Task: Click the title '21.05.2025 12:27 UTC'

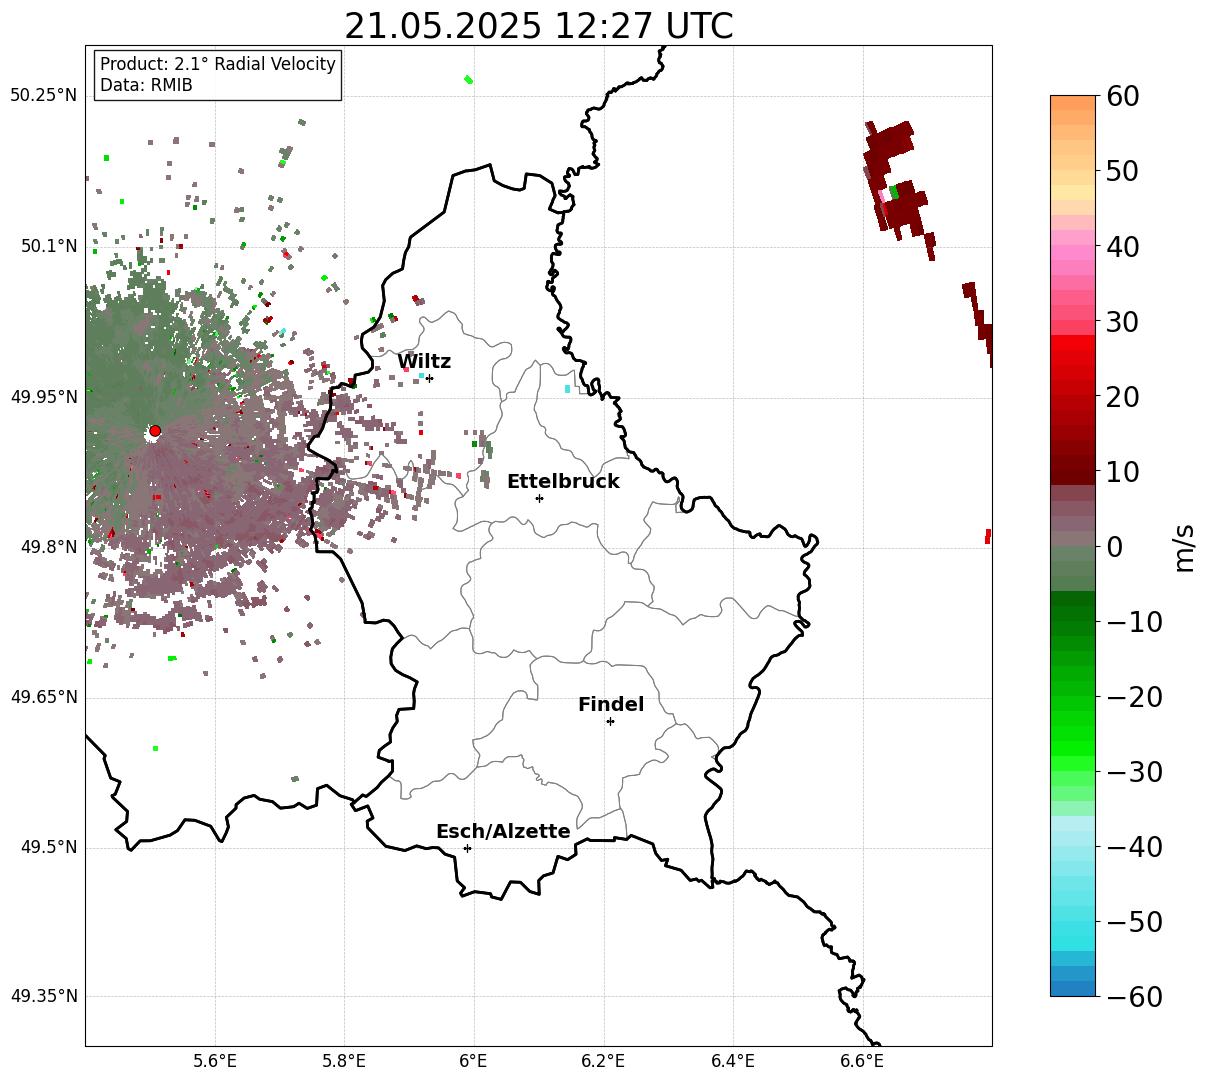Action: (x=538, y=26)
